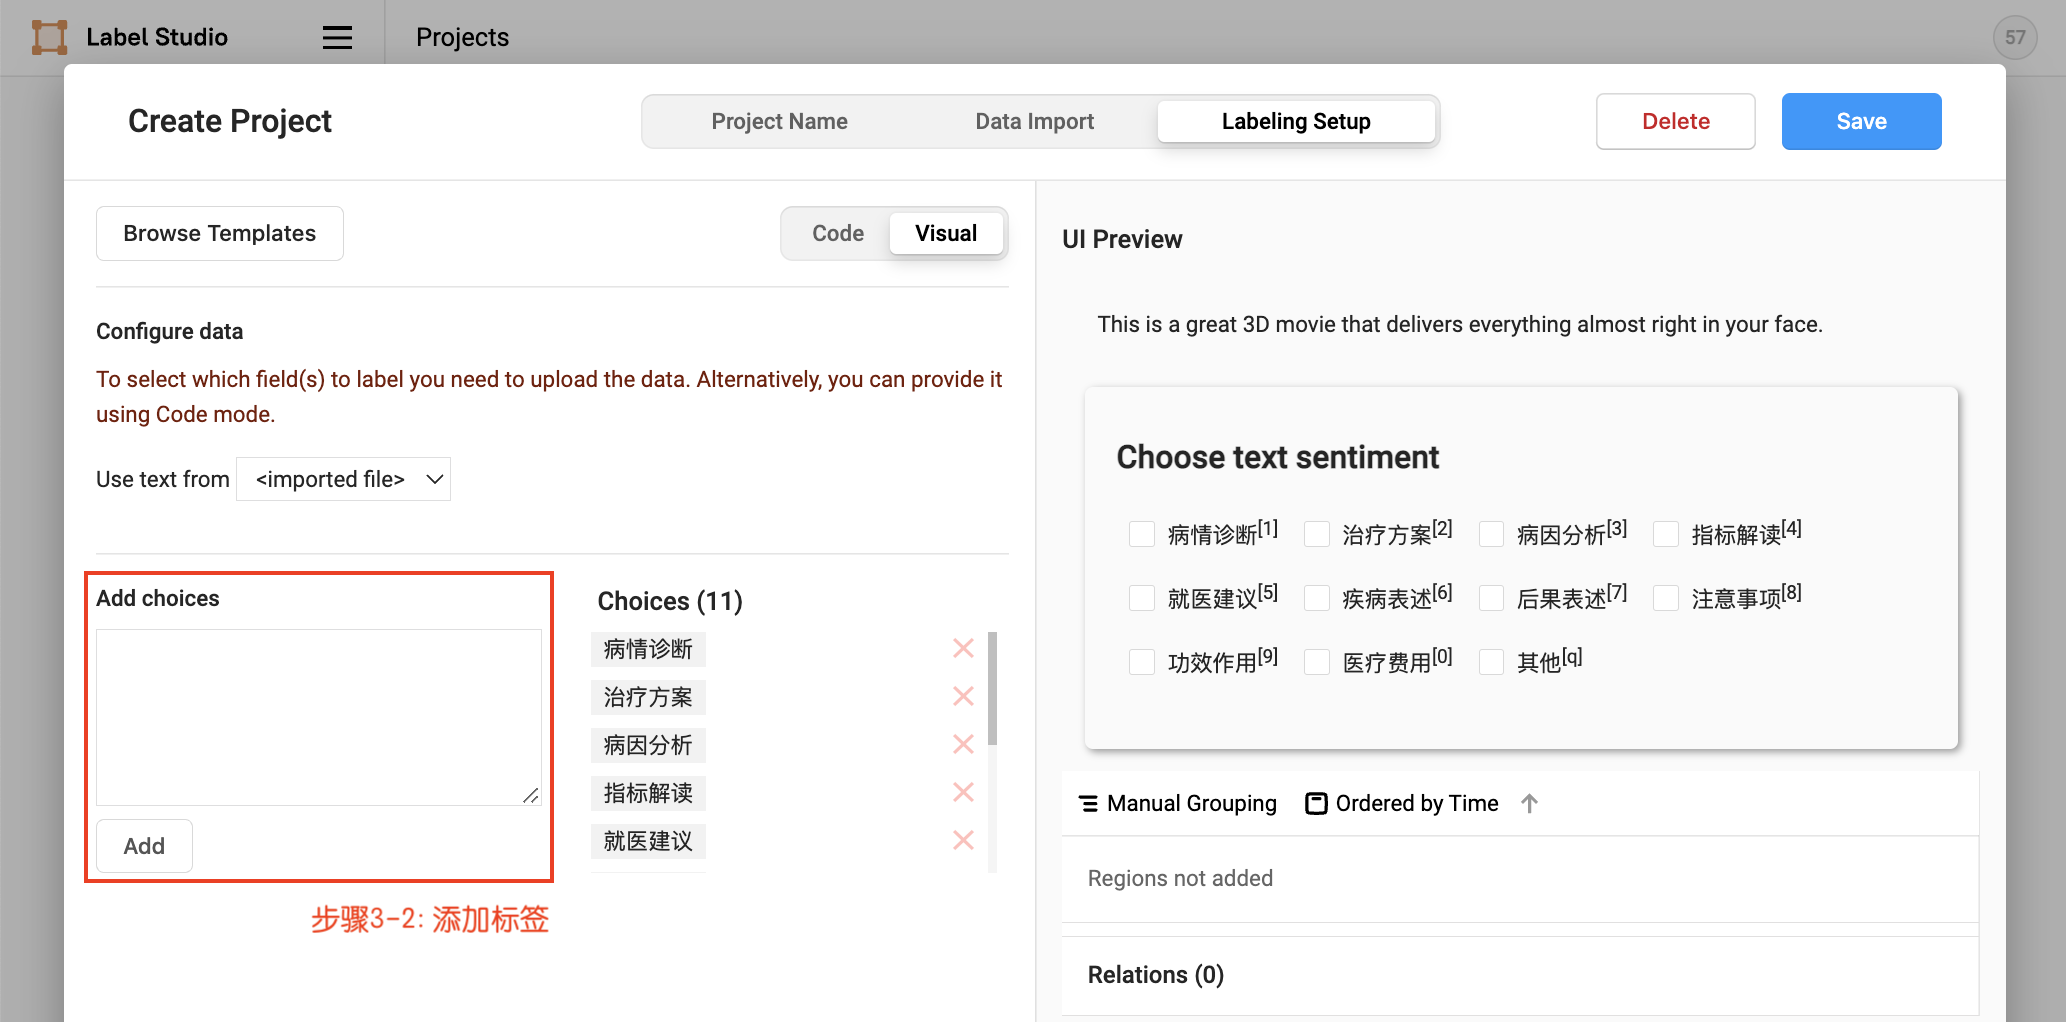Image resolution: width=2066 pixels, height=1022 pixels.
Task: Switch to the Data Import tab
Action: coord(1034,121)
